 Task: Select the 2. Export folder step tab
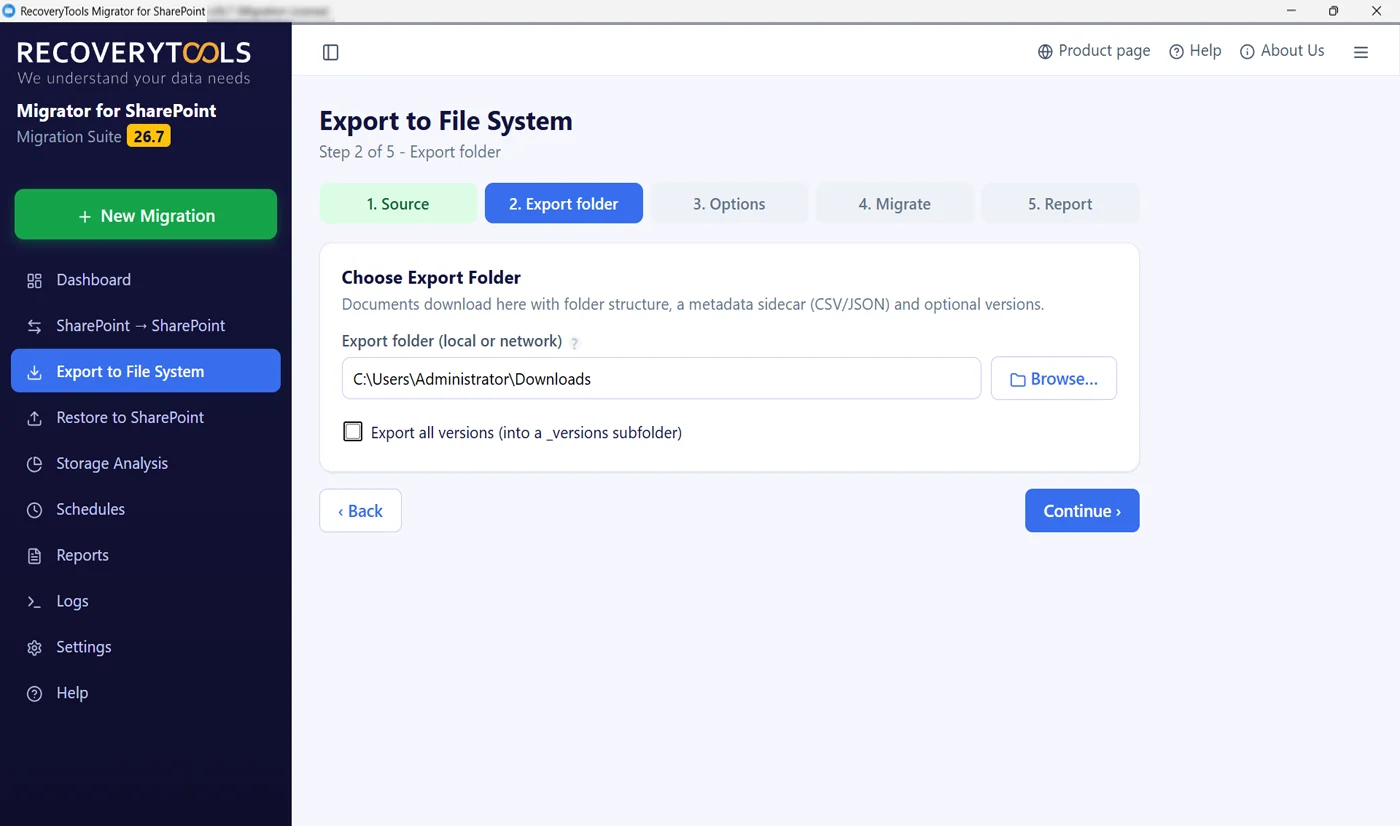tap(564, 203)
